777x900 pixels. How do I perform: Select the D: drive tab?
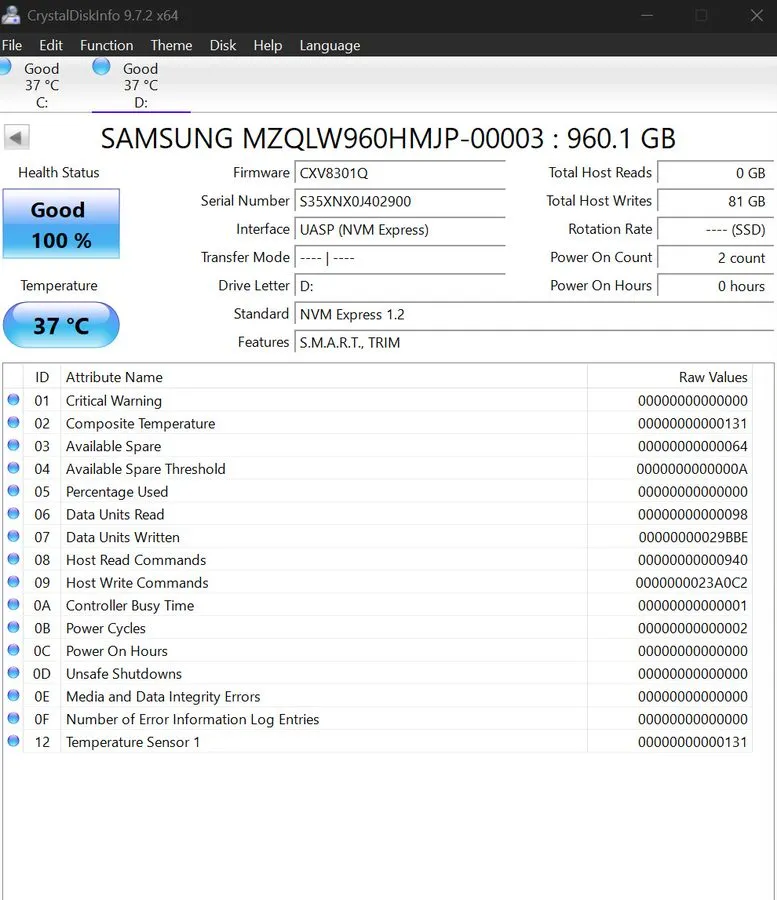pos(141,85)
